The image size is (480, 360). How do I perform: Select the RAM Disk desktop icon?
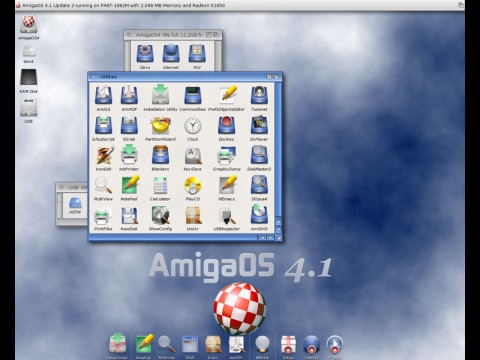click(x=29, y=78)
